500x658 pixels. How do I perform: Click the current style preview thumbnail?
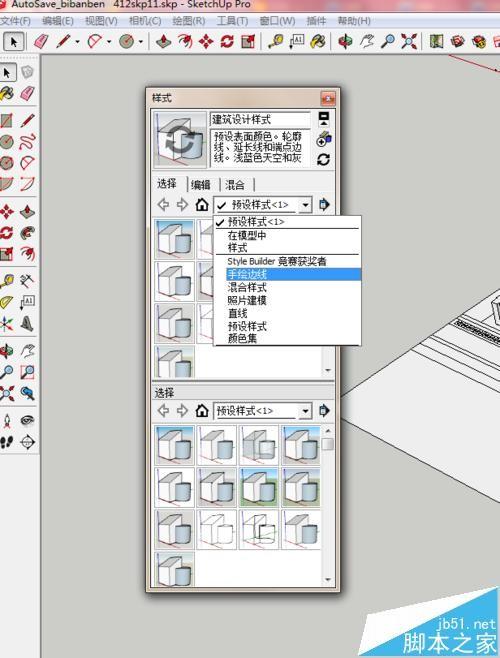click(180, 140)
